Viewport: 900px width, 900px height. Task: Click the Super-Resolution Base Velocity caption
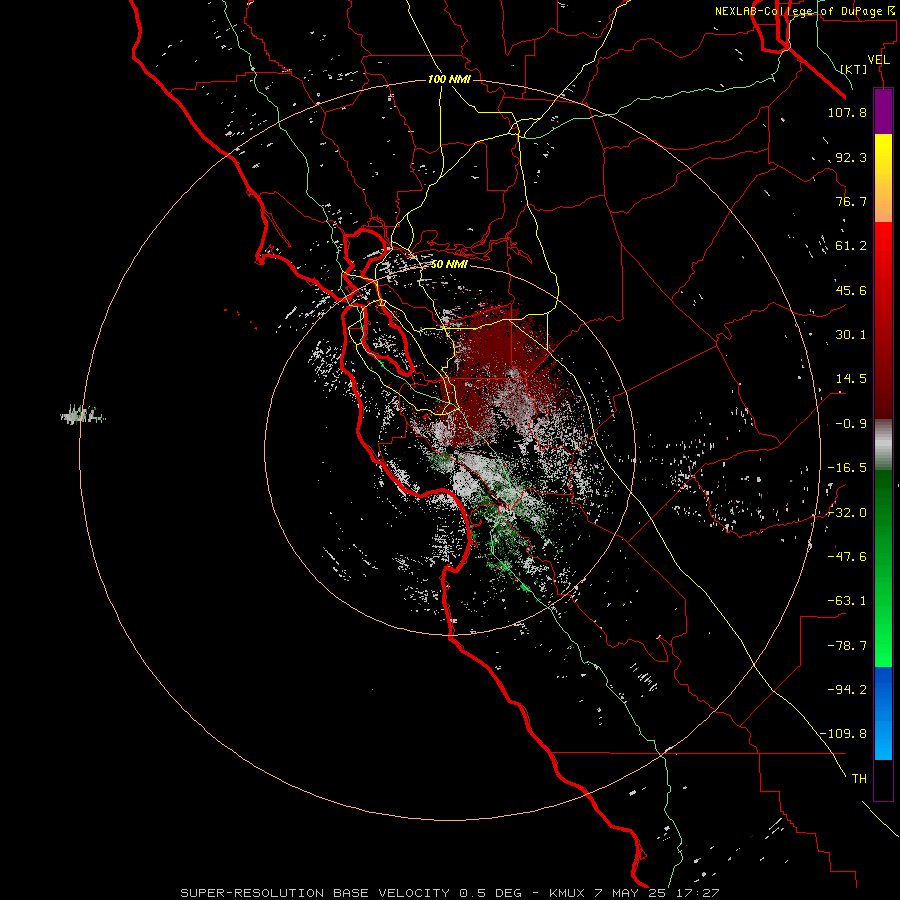pyautogui.click(x=449, y=893)
